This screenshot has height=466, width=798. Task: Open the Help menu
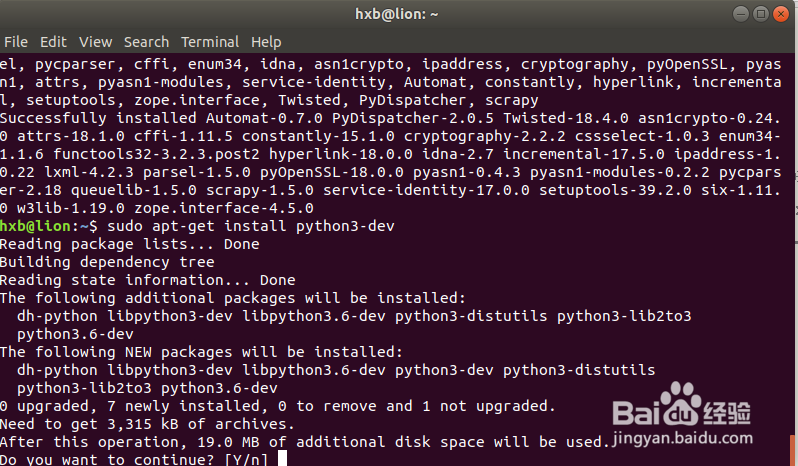pos(266,42)
